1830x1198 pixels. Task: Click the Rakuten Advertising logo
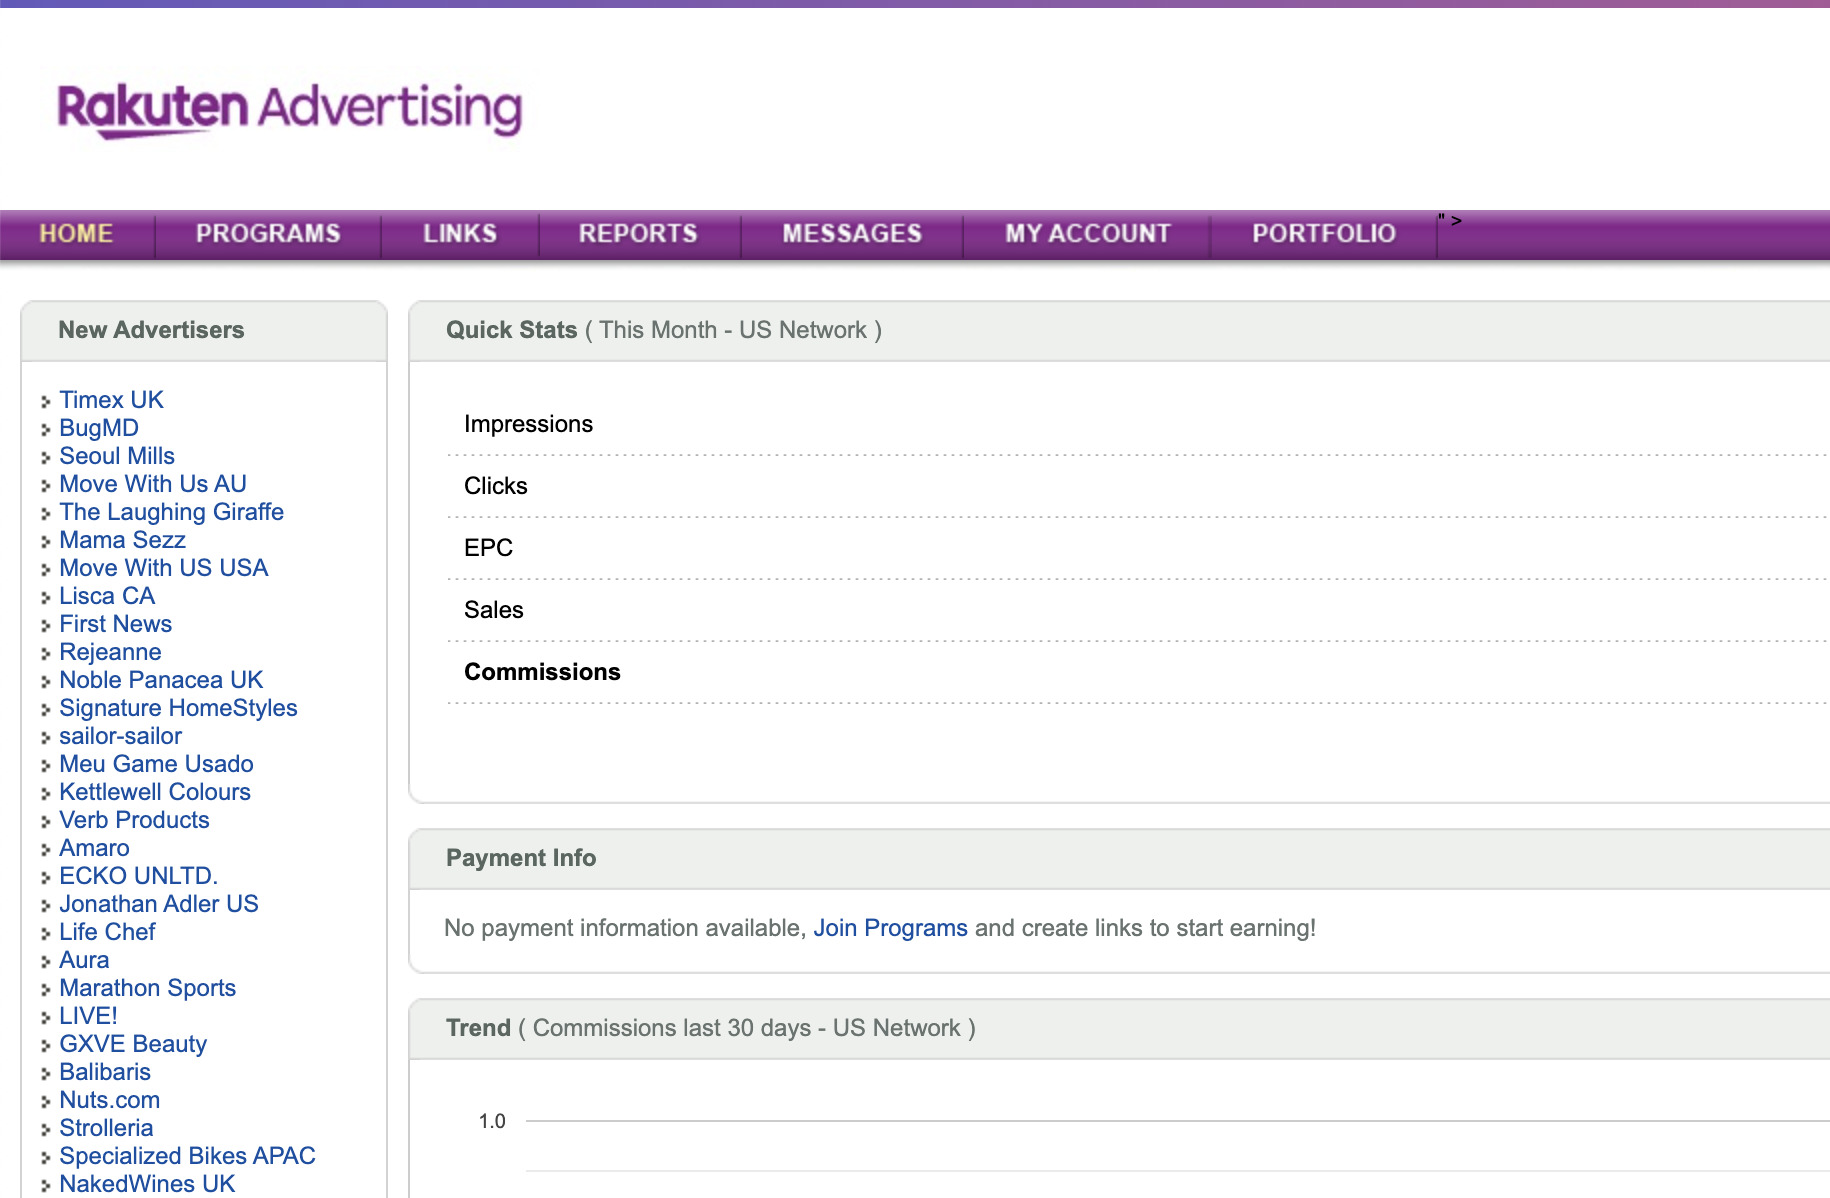click(x=290, y=109)
